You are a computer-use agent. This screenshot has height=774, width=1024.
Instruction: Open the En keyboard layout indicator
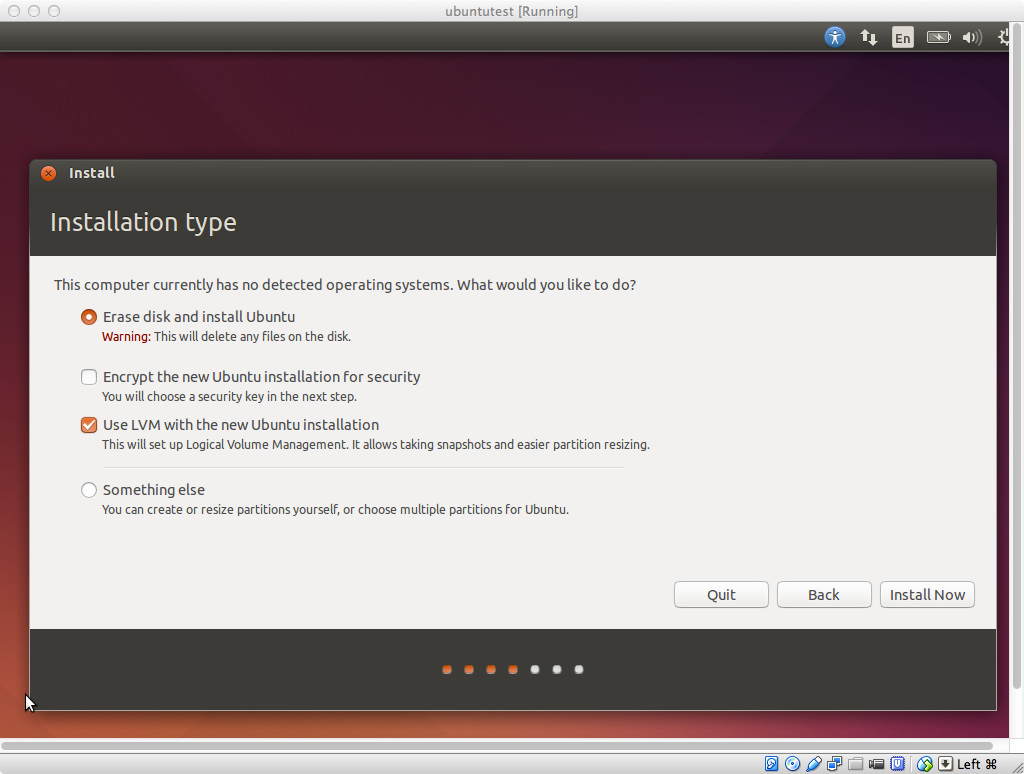pyautogui.click(x=903, y=38)
